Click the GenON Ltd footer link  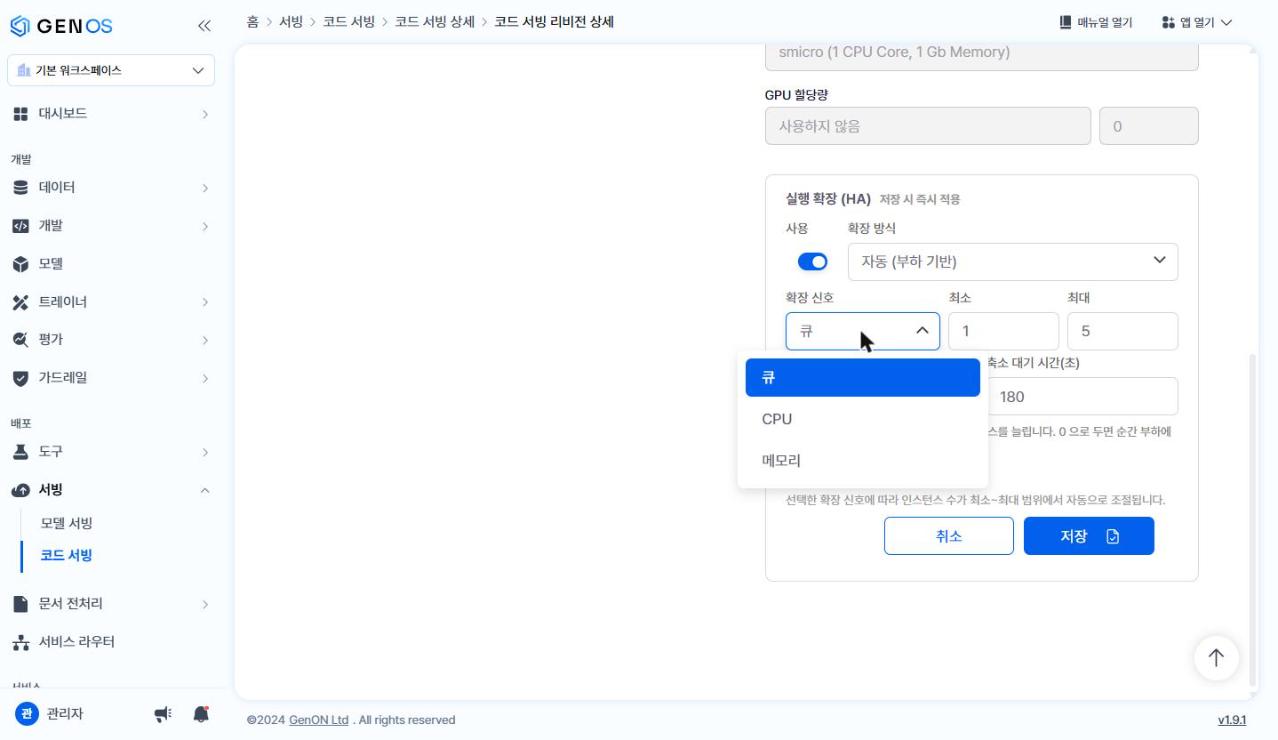tap(319, 720)
